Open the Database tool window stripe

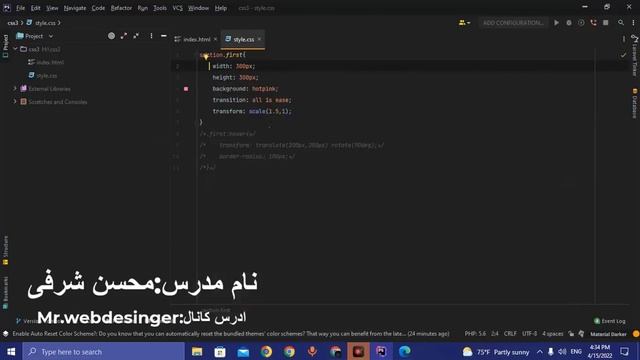point(634,103)
